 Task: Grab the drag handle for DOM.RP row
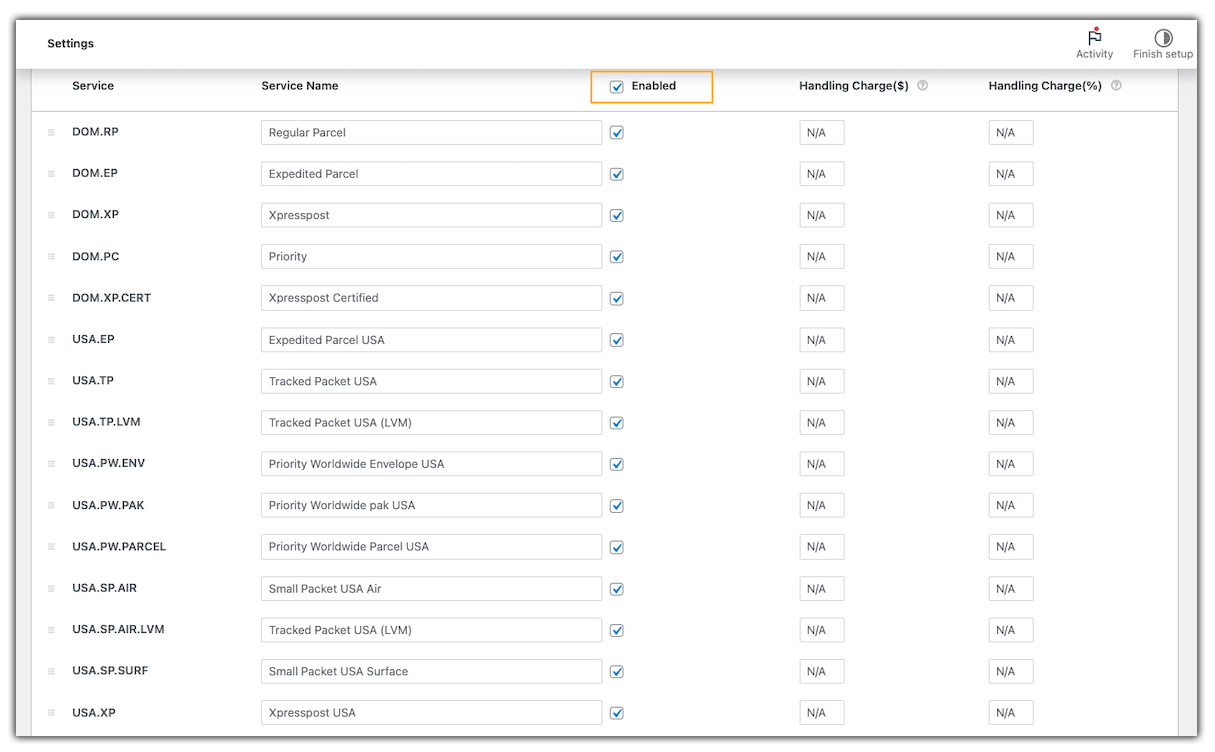click(51, 133)
